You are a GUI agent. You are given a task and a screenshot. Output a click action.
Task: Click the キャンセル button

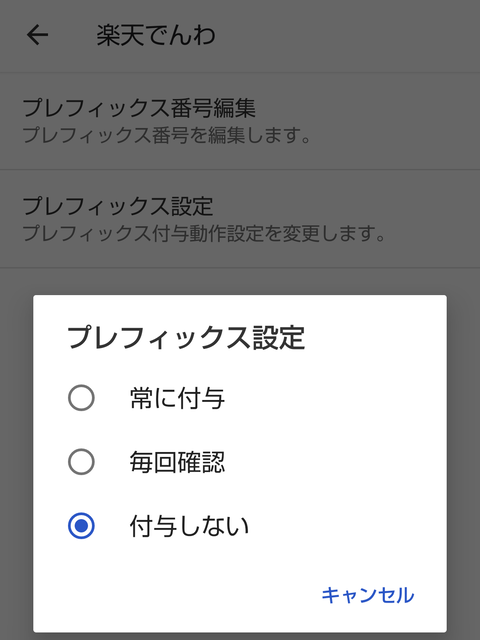tap(368, 595)
